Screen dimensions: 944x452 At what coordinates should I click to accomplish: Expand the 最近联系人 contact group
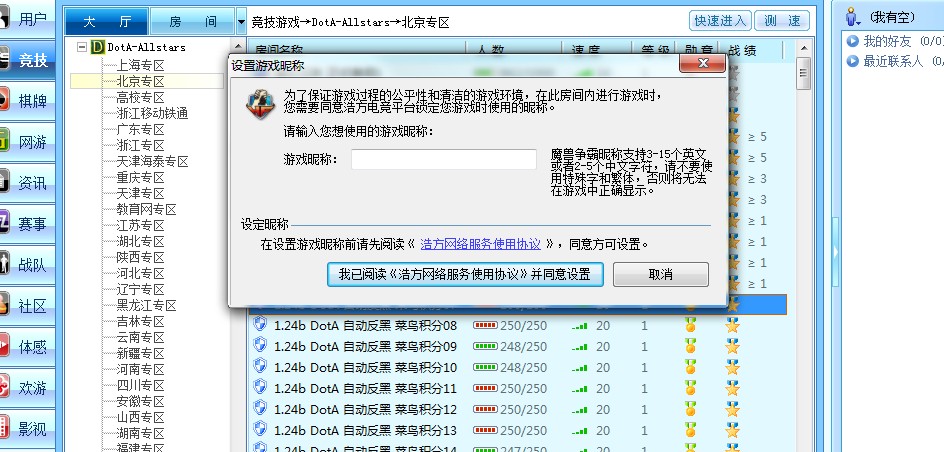[x=852, y=61]
